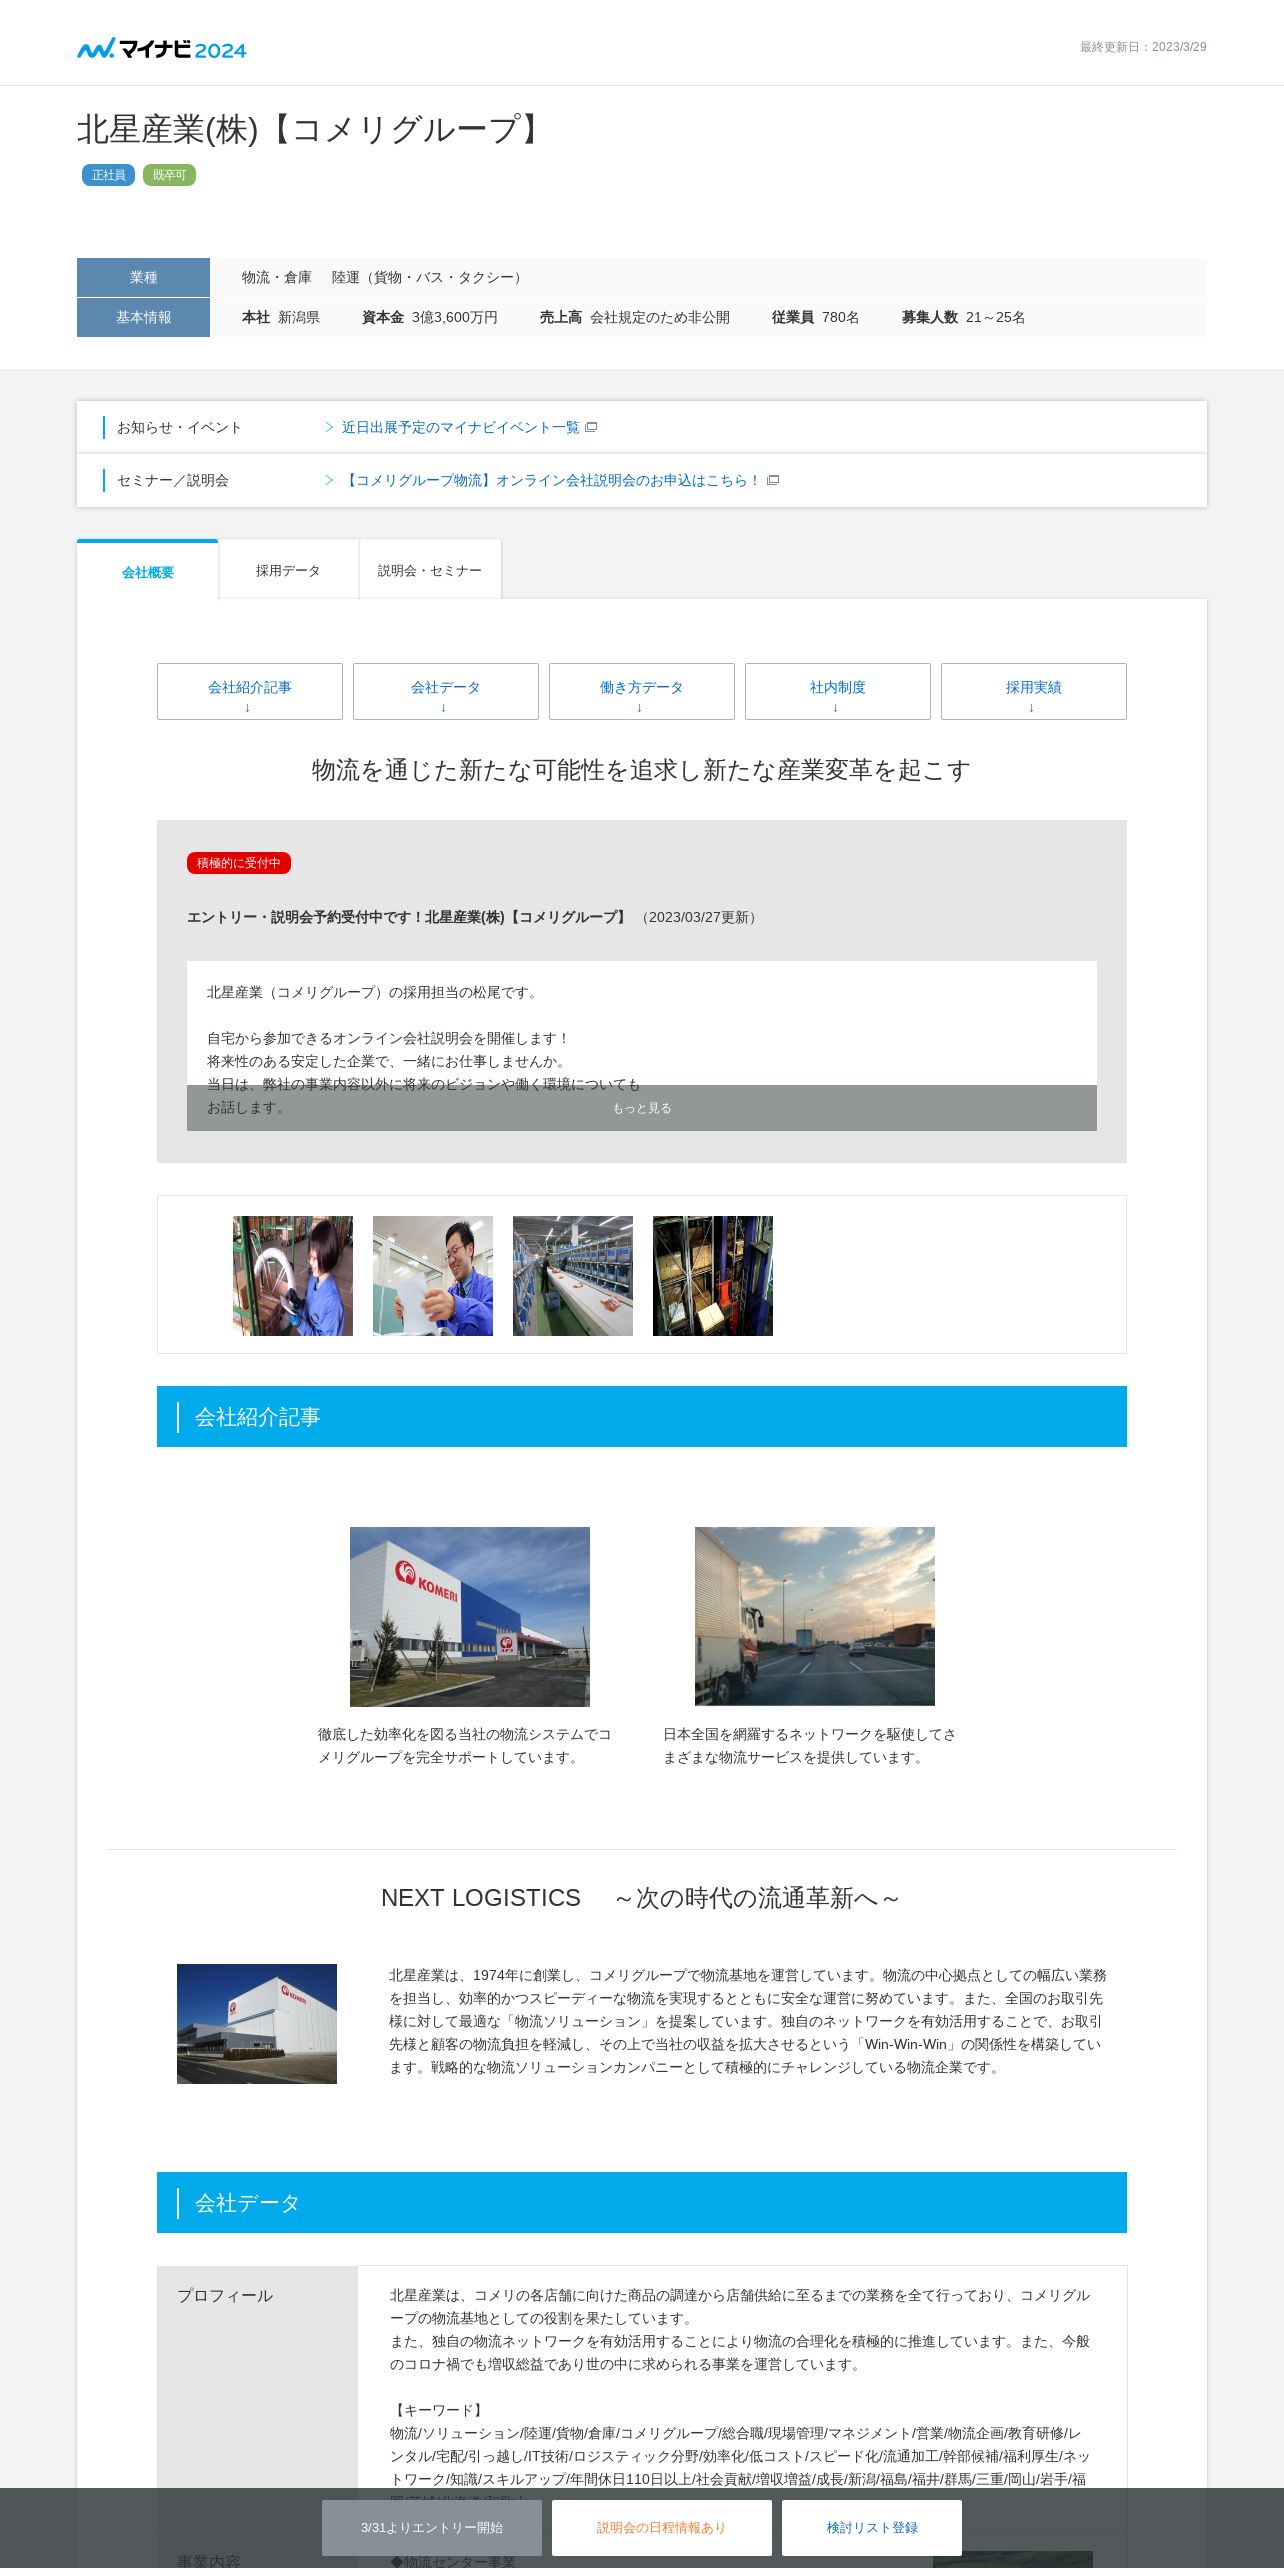Click the highway truck photo

[815, 1616]
